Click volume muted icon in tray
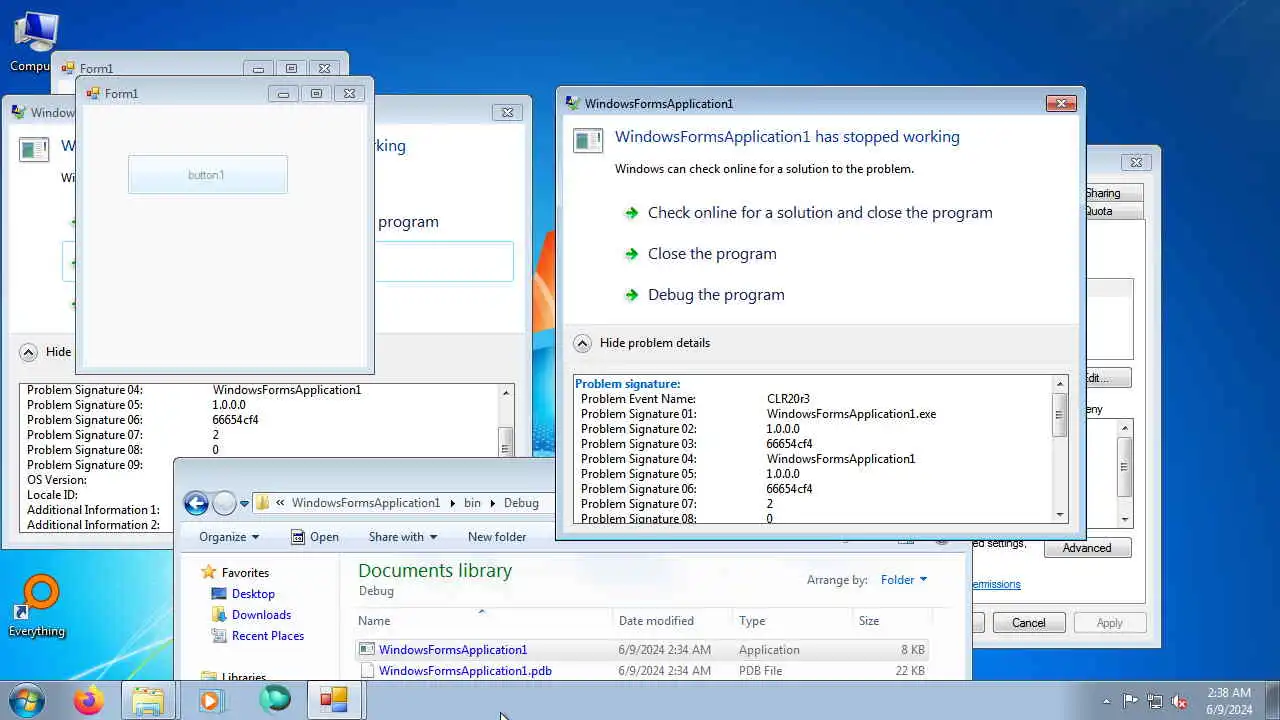This screenshot has height=720, width=1280. pos(1180,702)
